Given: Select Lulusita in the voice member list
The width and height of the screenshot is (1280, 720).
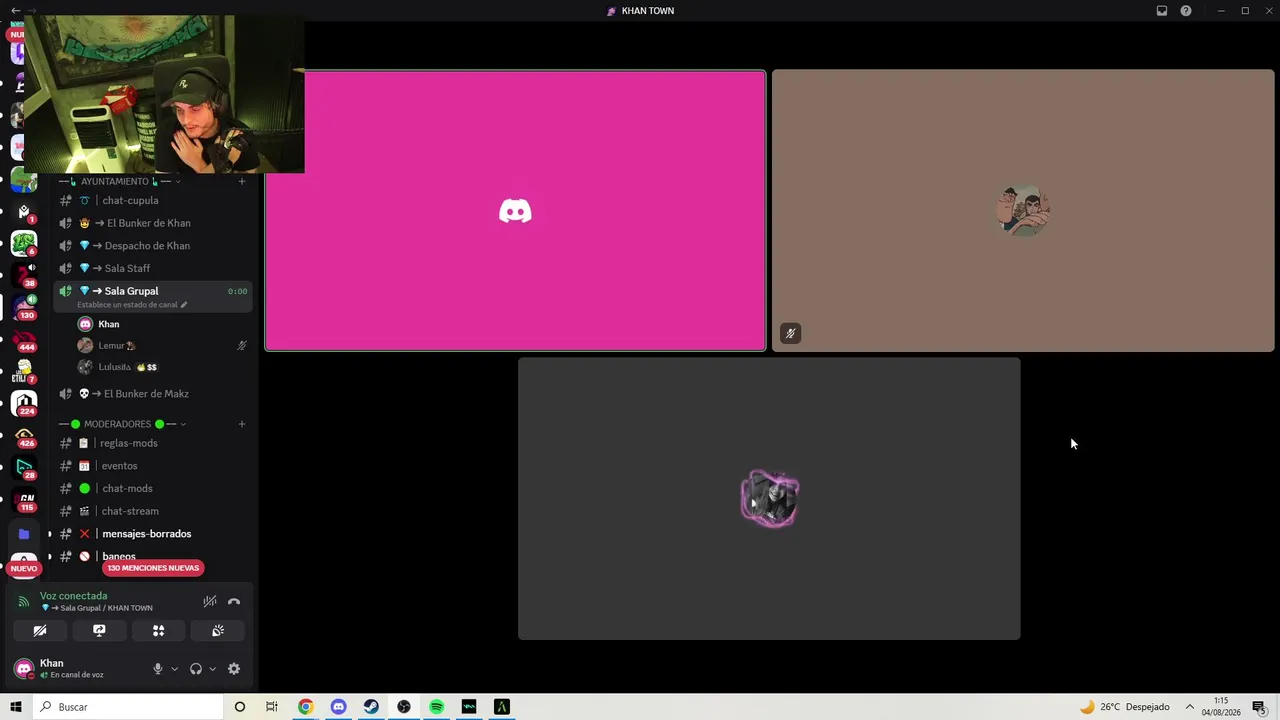Looking at the screenshot, I should pos(162,367).
